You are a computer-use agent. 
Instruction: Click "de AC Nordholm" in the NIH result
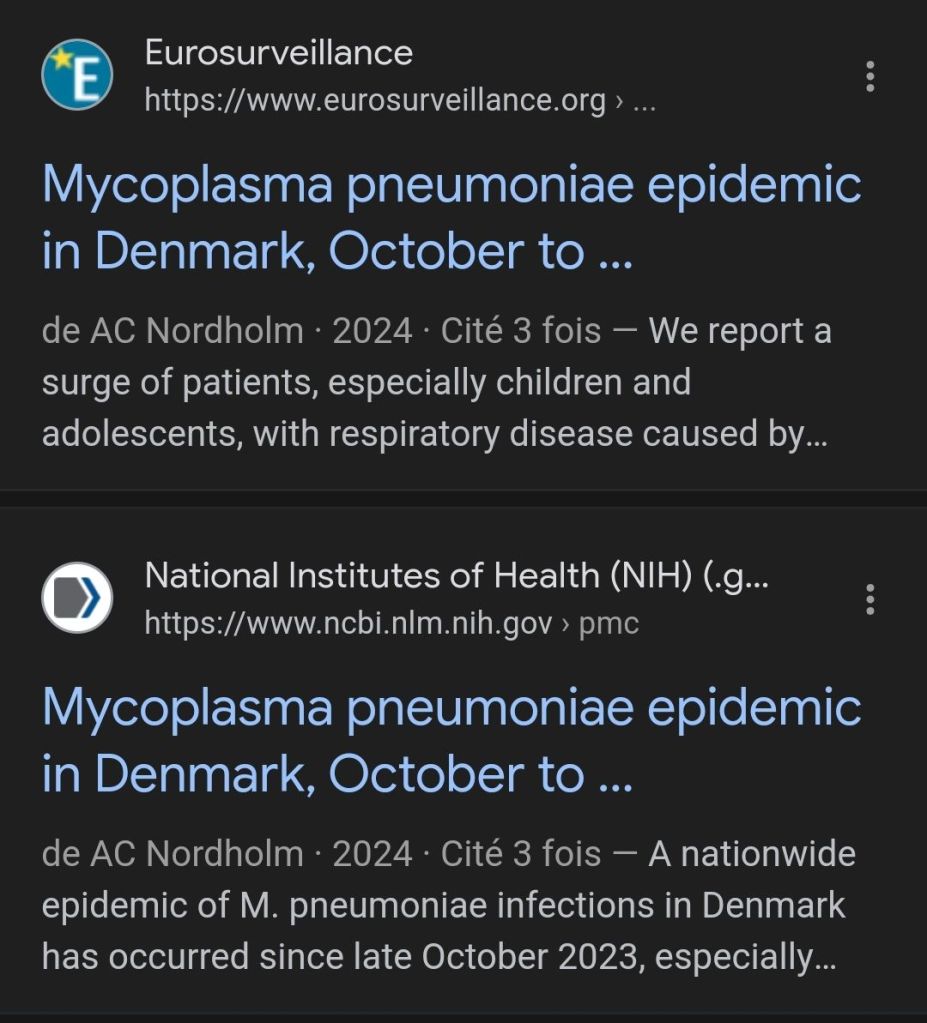(172, 854)
